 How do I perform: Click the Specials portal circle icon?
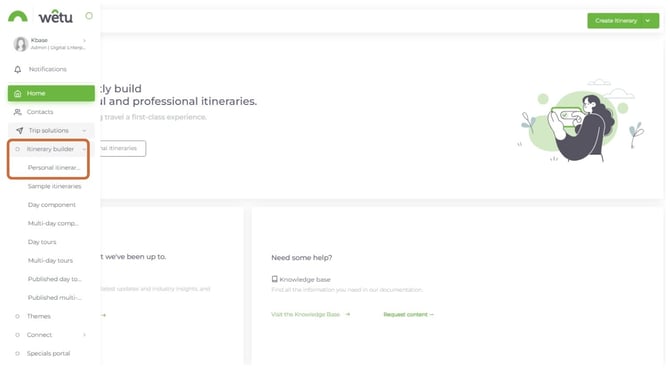[18, 354]
